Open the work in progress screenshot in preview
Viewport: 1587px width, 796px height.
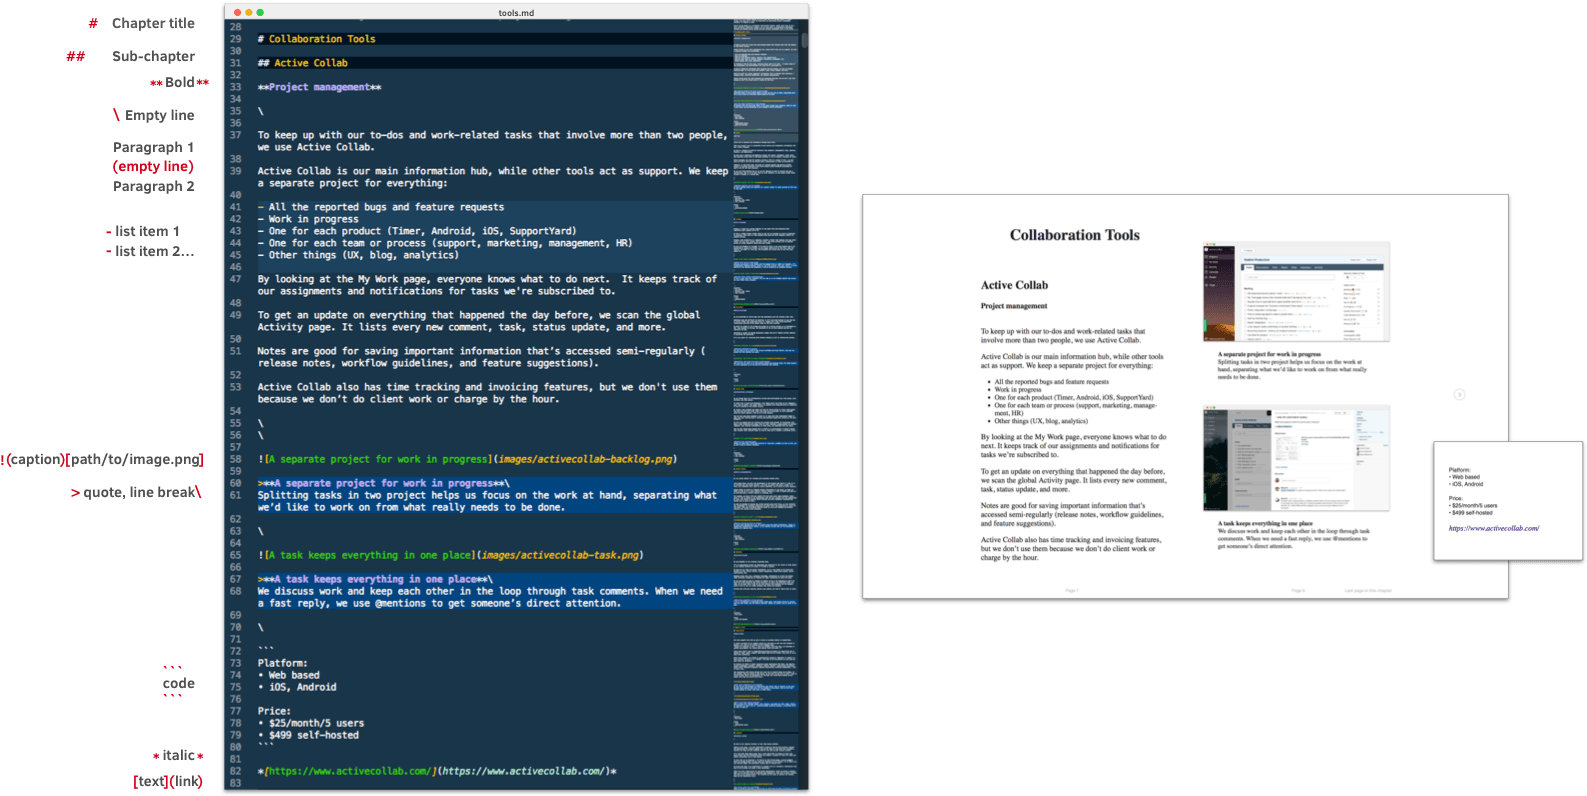(1296, 292)
